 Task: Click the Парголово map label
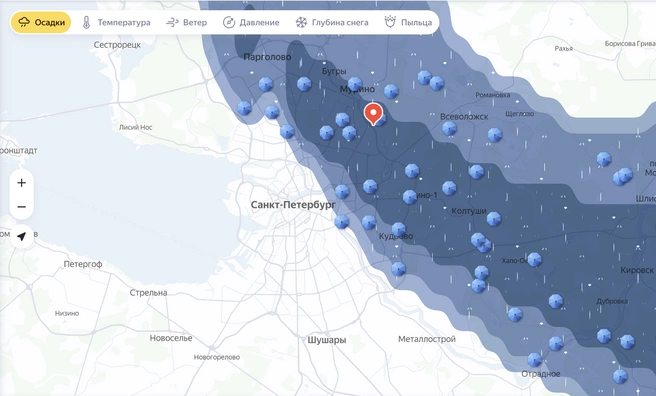pyautogui.click(x=267, y=57)
